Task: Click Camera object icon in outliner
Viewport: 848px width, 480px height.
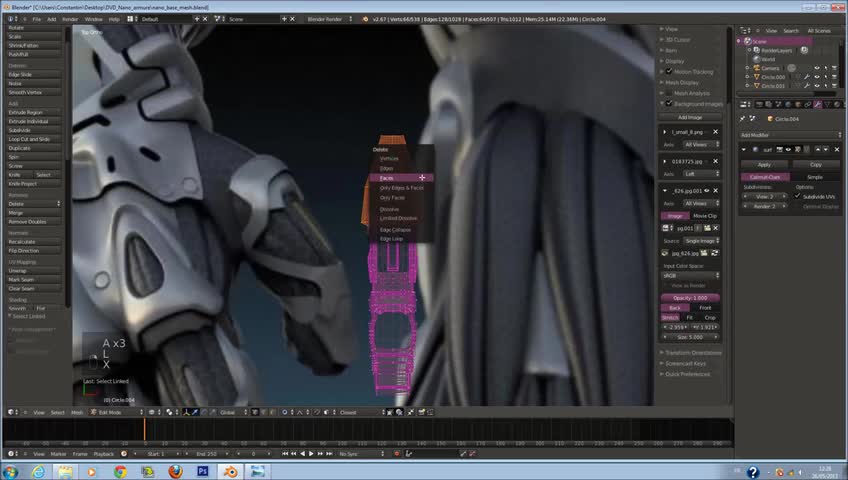Action: 757,68
